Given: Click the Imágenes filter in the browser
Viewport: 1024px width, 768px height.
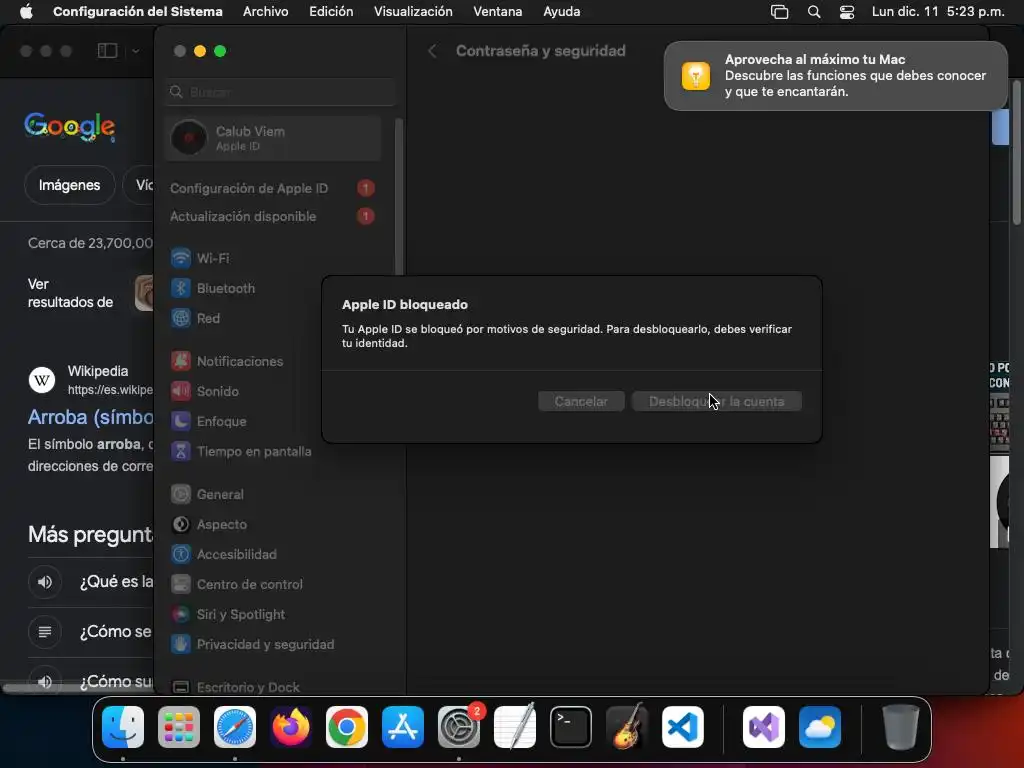Looking at the screenshot, I should click(x=69, y=185).
